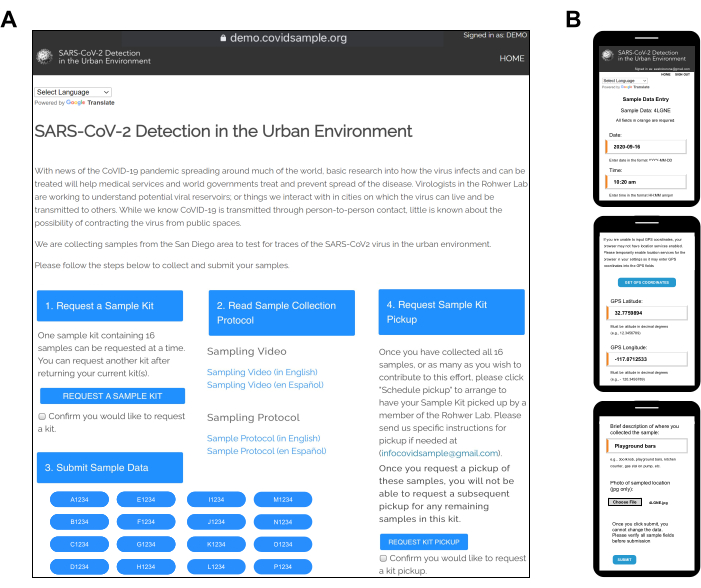
Task: Select sample button P1234
Action: point(283,567)
